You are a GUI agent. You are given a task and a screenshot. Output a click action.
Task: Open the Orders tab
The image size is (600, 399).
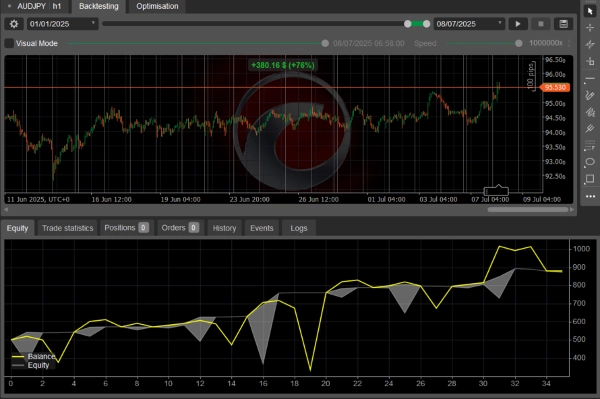click(180, 228)
